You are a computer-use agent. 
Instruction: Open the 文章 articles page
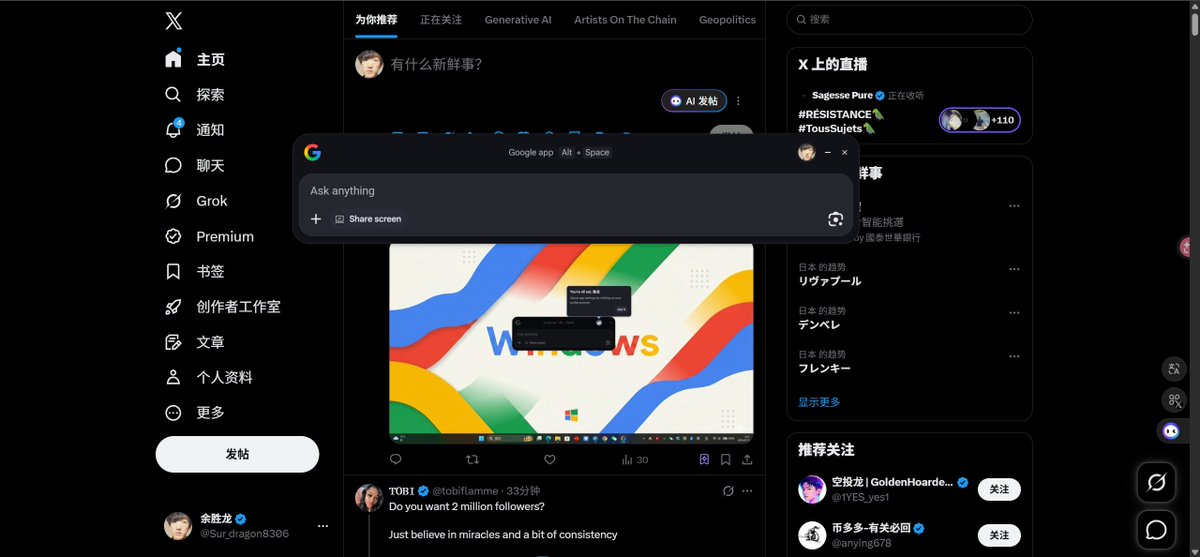(x=196, y=342)
